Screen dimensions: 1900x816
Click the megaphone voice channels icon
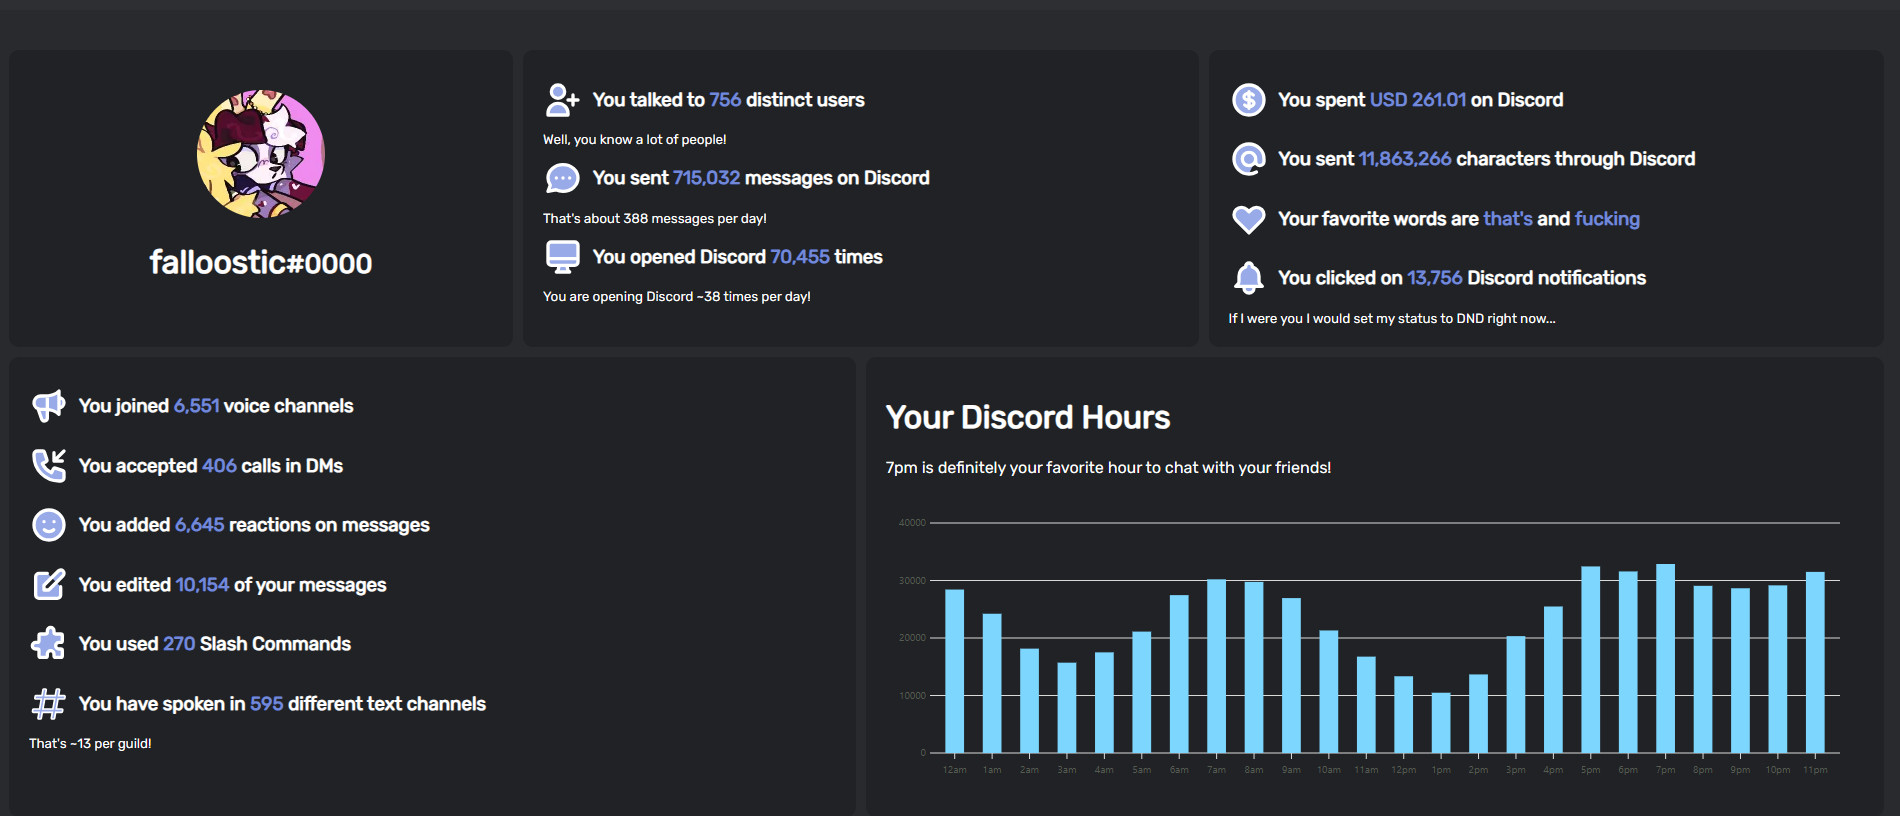49,406
